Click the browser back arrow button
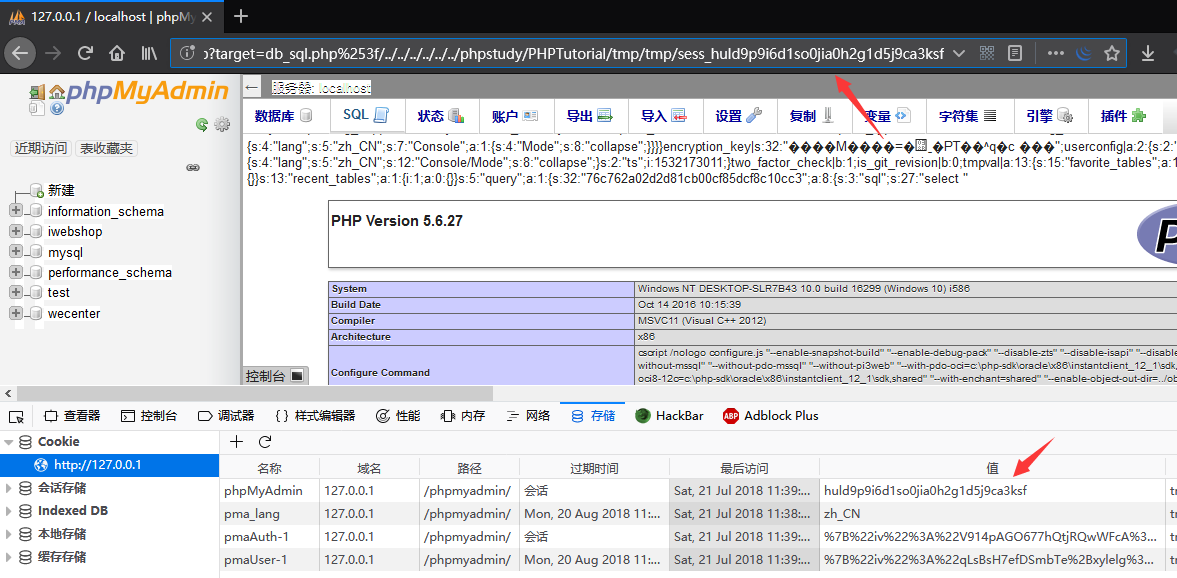This screenshot has width=1177, height=578. (x=20, y=53)
